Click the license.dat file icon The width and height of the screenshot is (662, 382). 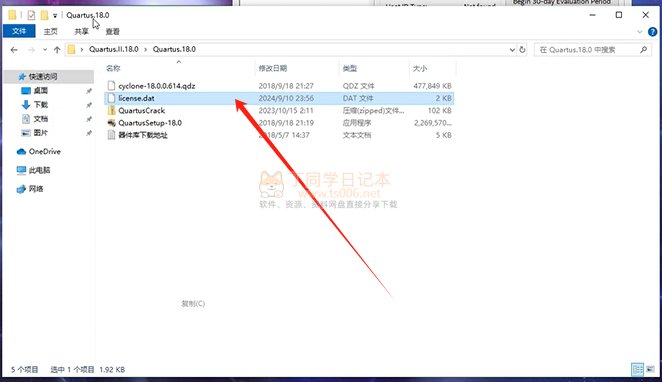[x=111, y=98]
